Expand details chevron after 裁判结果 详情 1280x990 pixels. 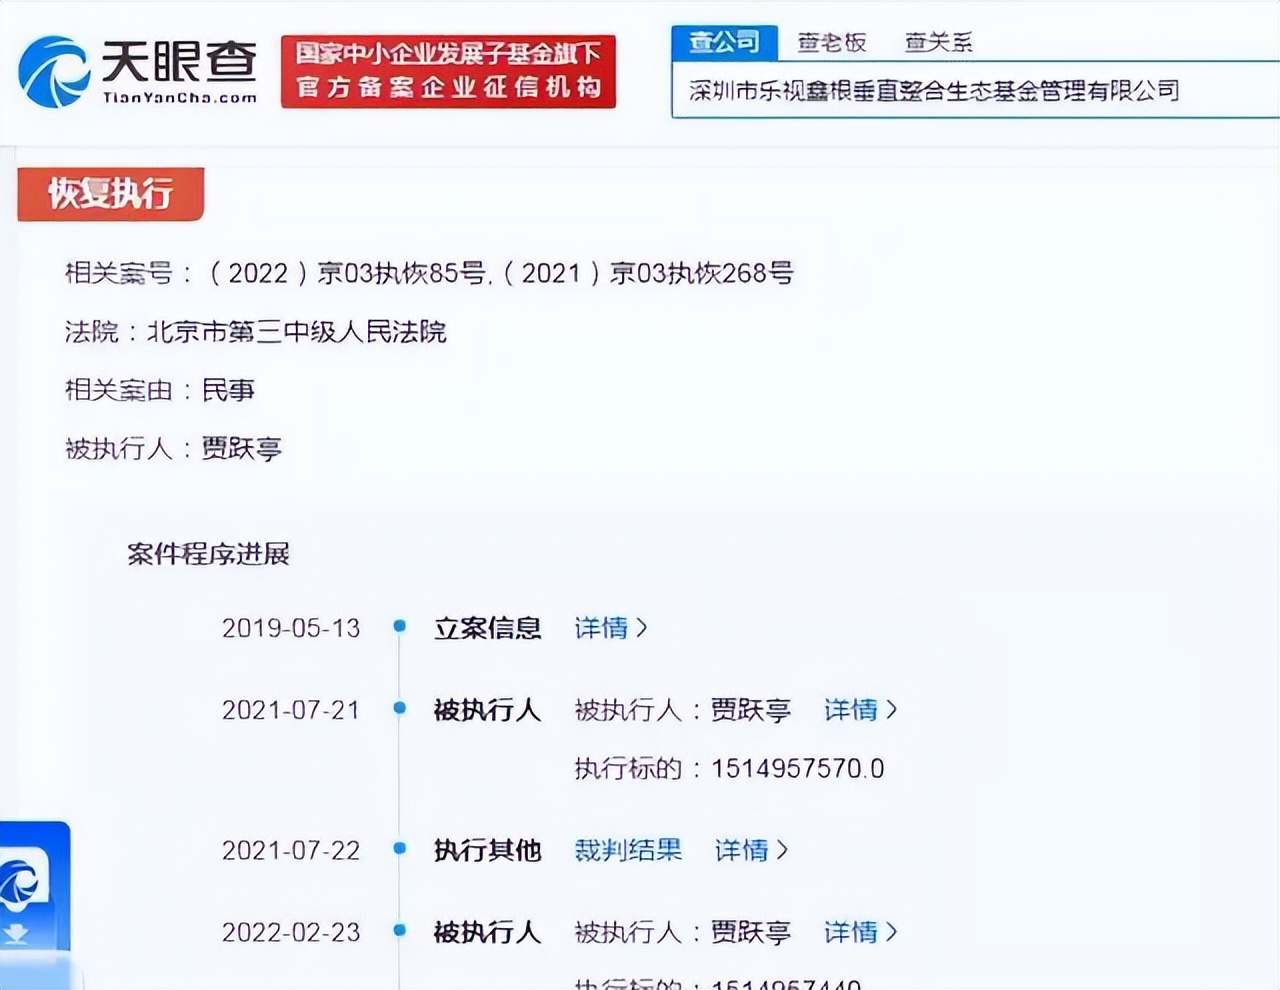coord(783,850)
